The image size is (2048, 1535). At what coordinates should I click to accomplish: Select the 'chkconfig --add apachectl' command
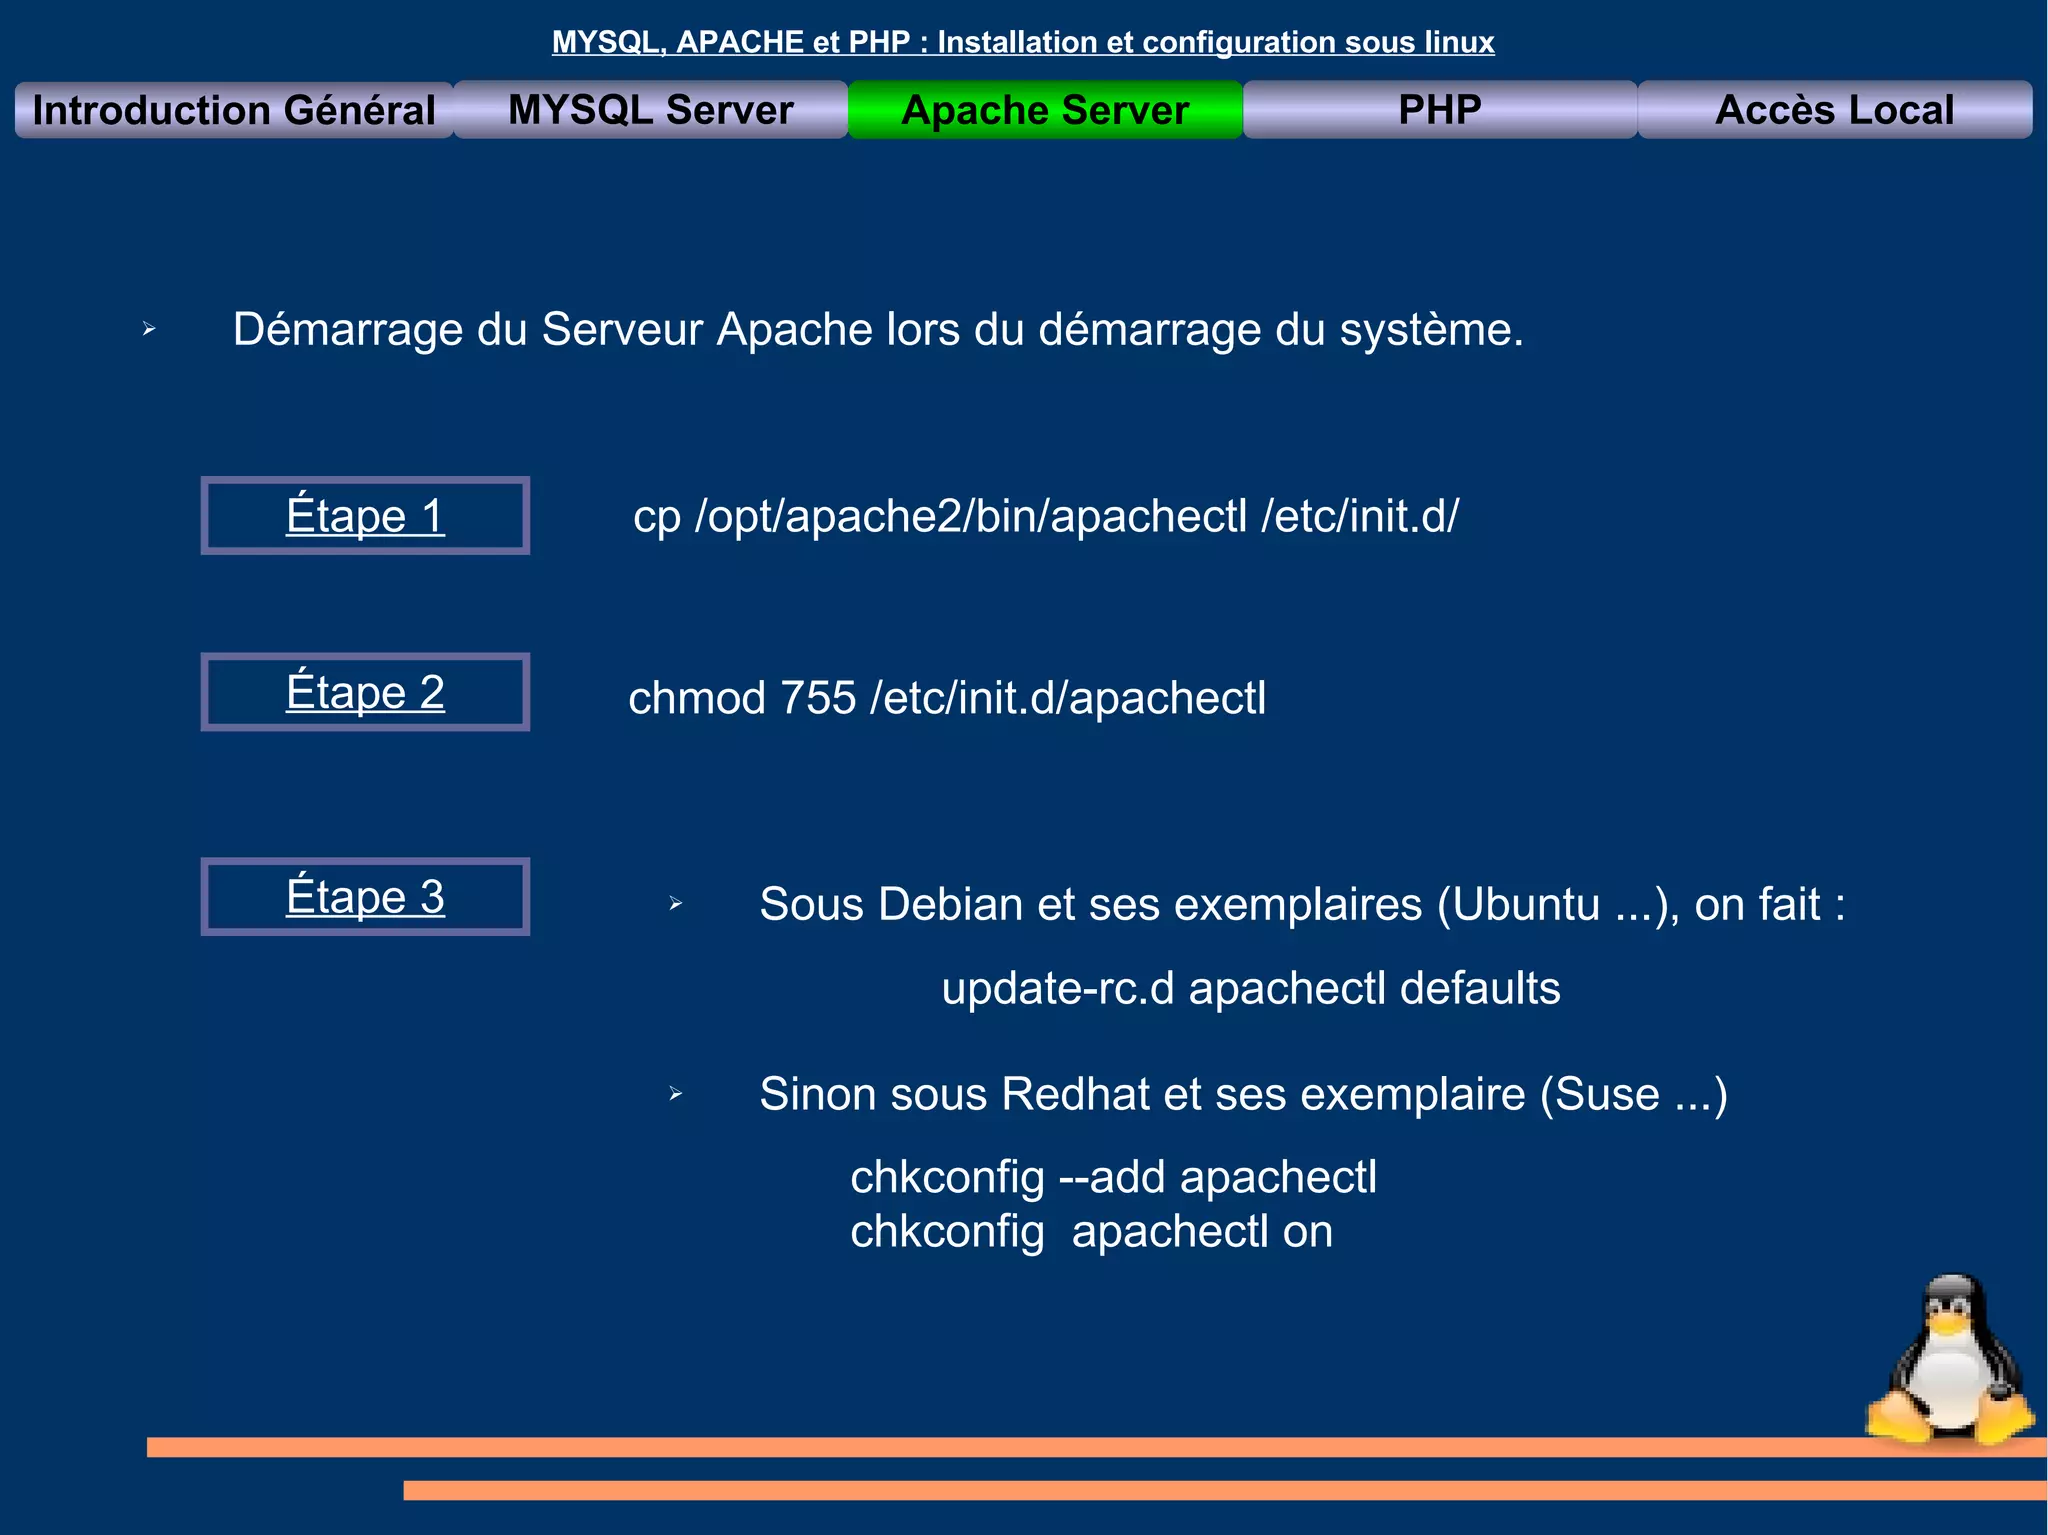click(x=1113, y=1178)
